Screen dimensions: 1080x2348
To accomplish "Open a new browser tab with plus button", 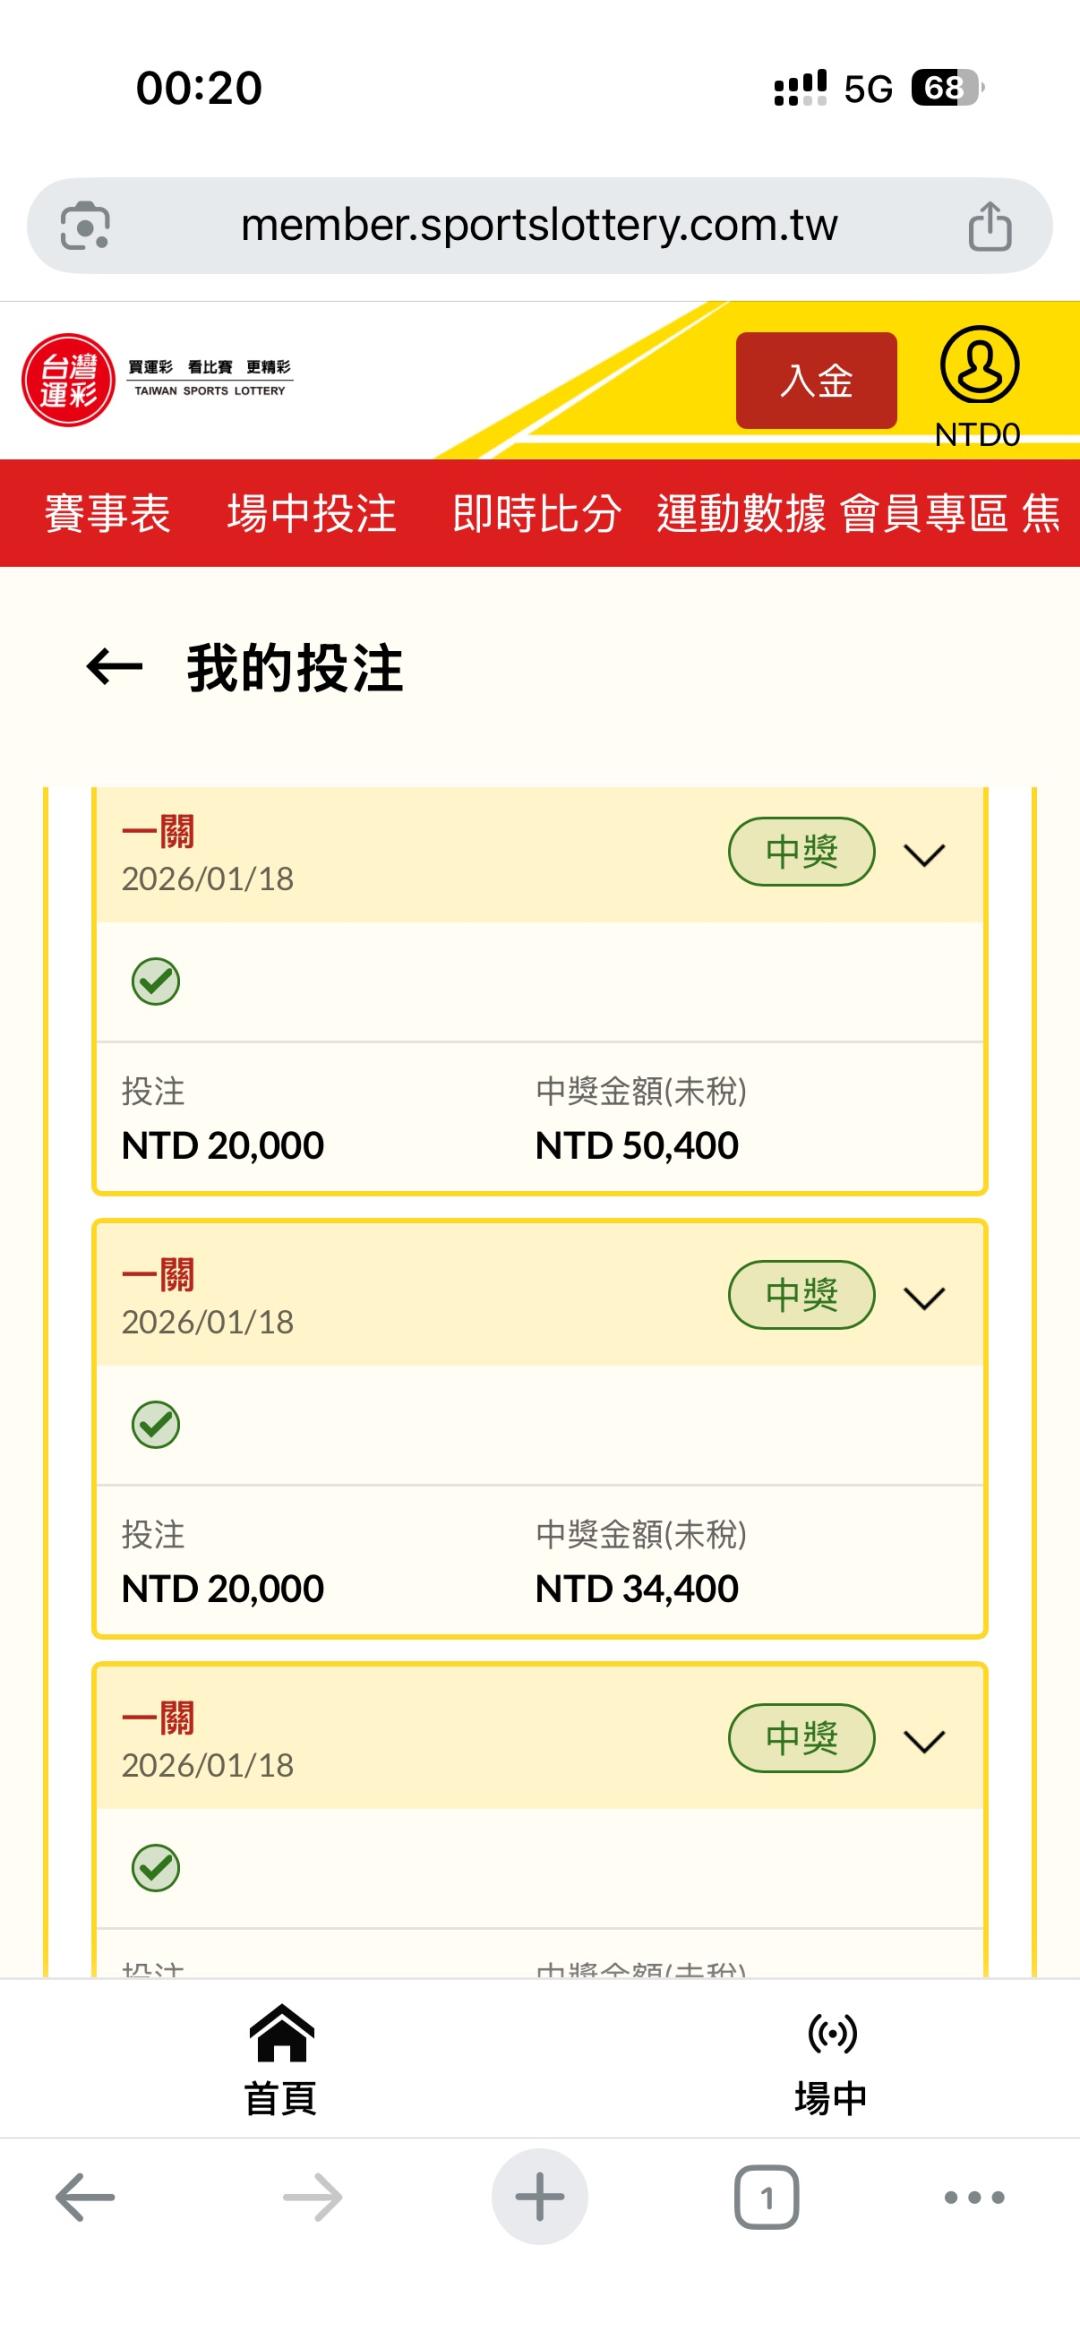I will coord(540,2197).
